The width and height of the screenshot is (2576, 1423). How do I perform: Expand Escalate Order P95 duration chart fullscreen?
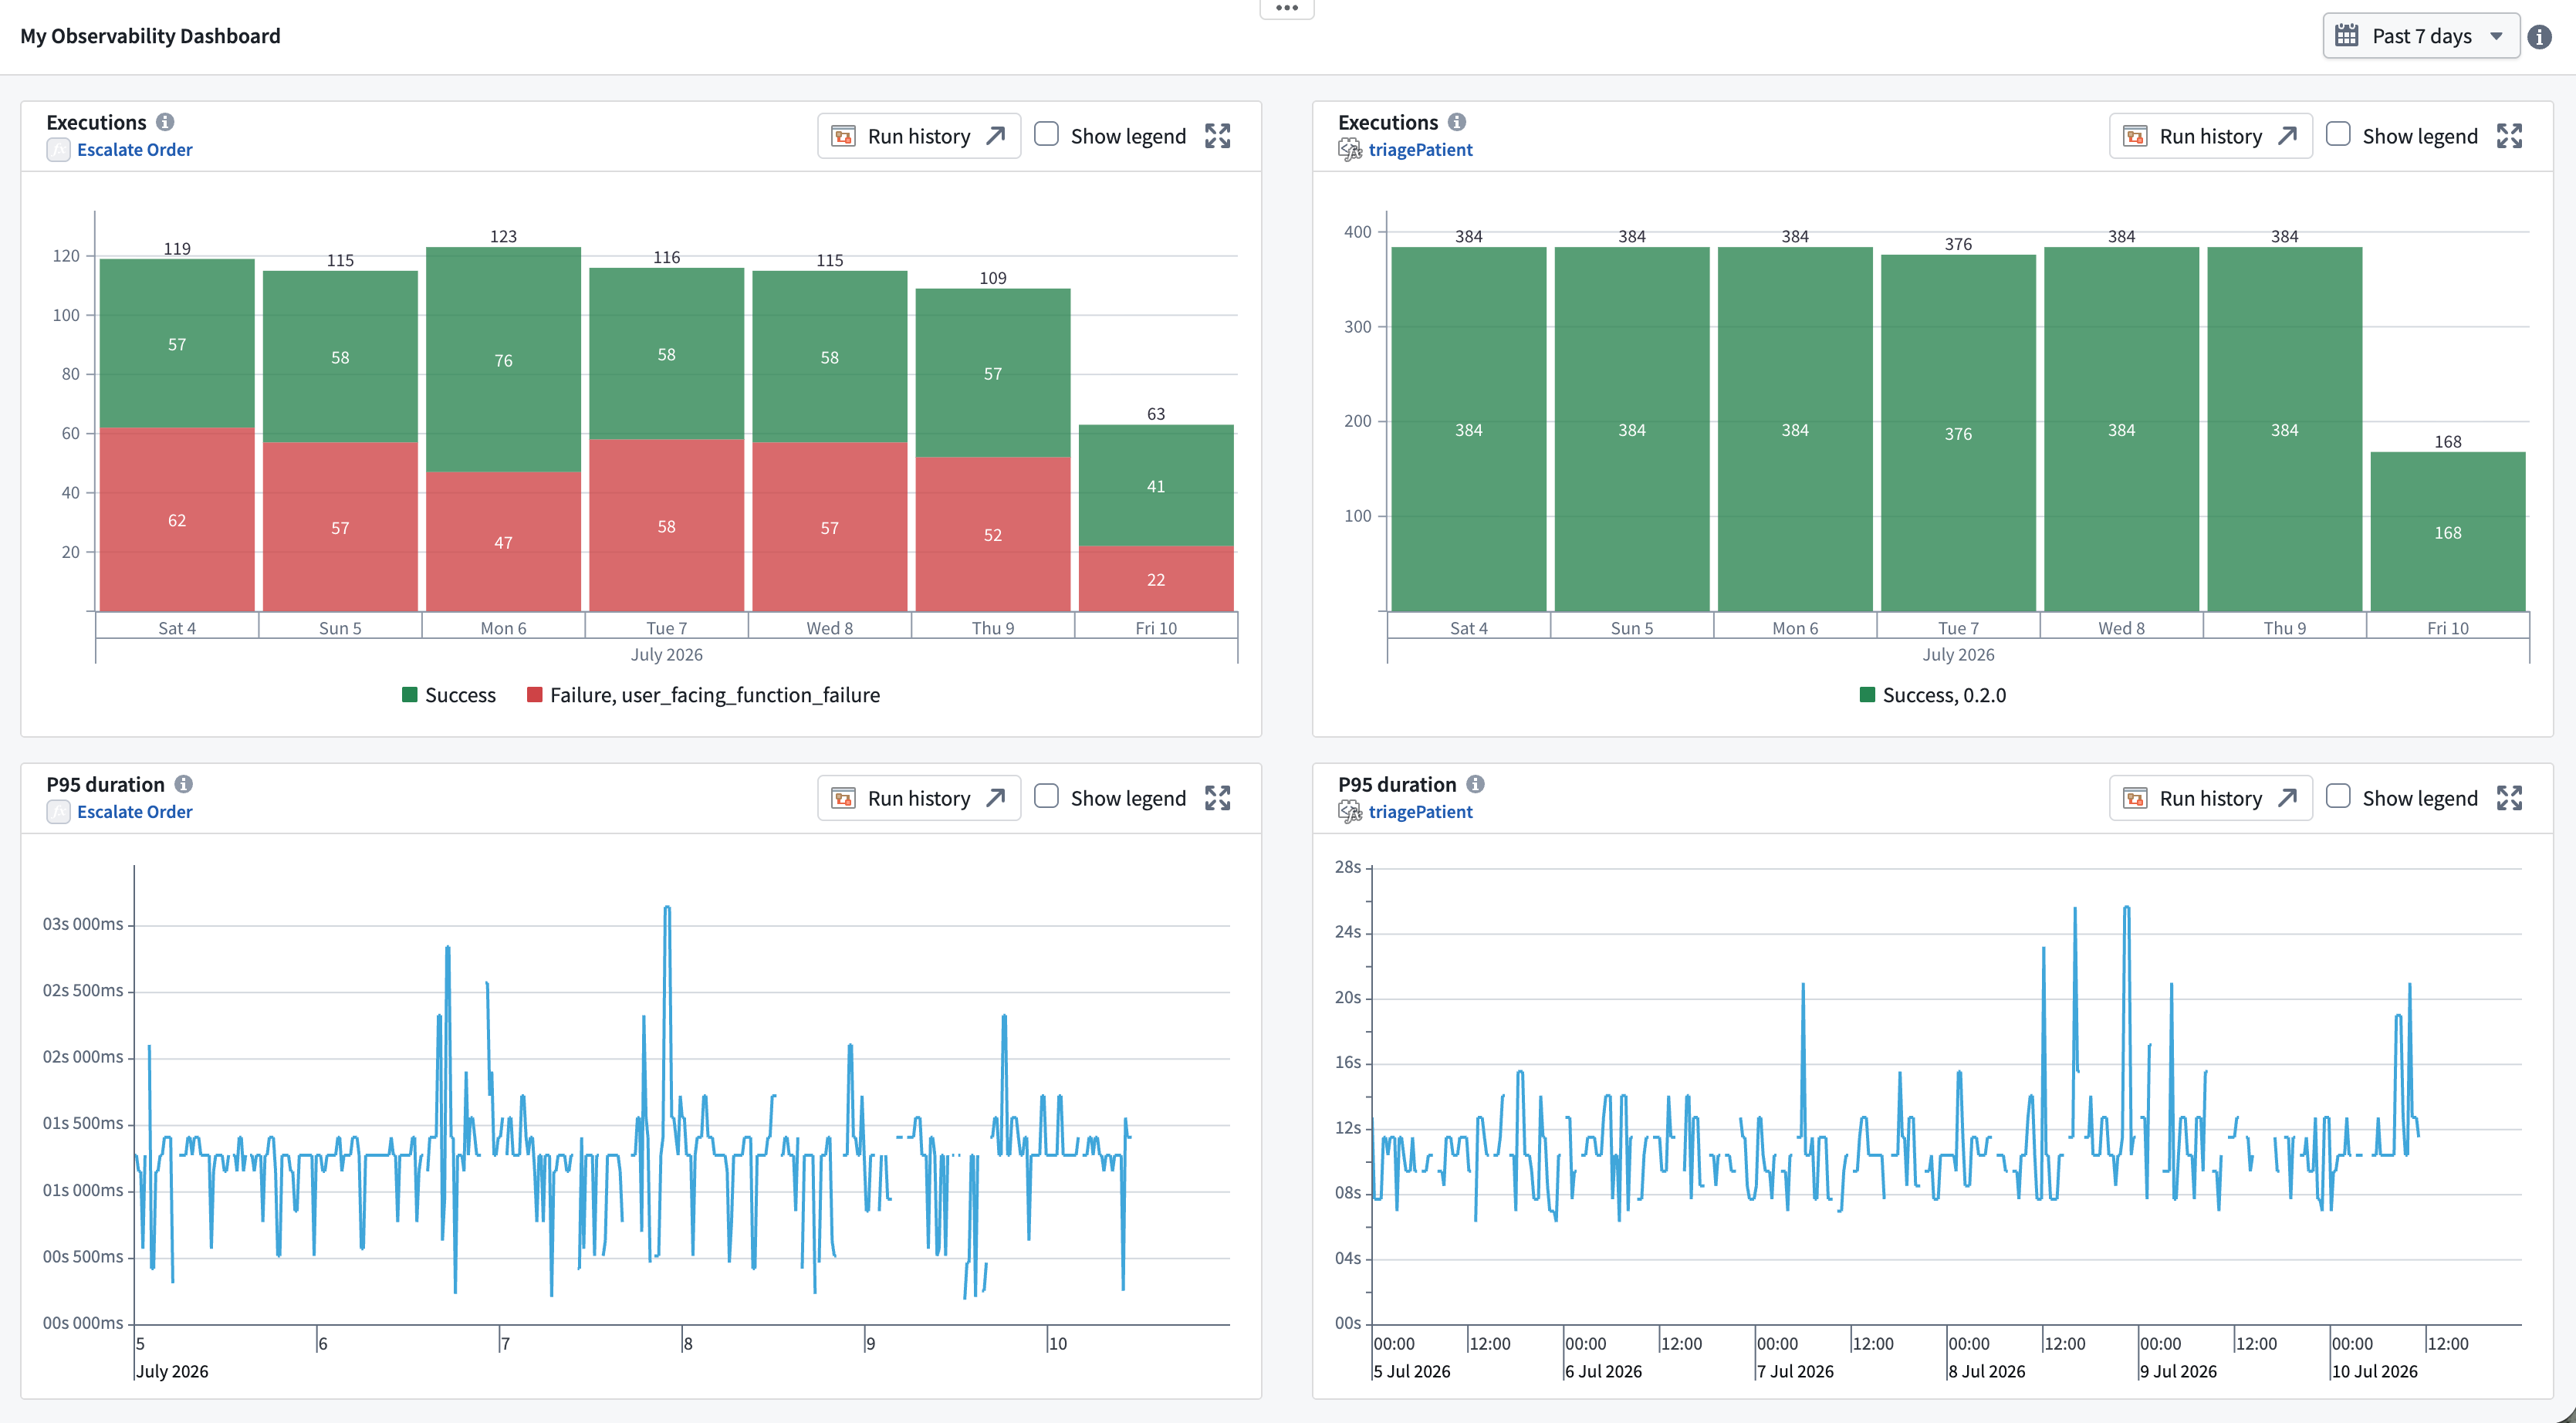[x=1217, y=798]
